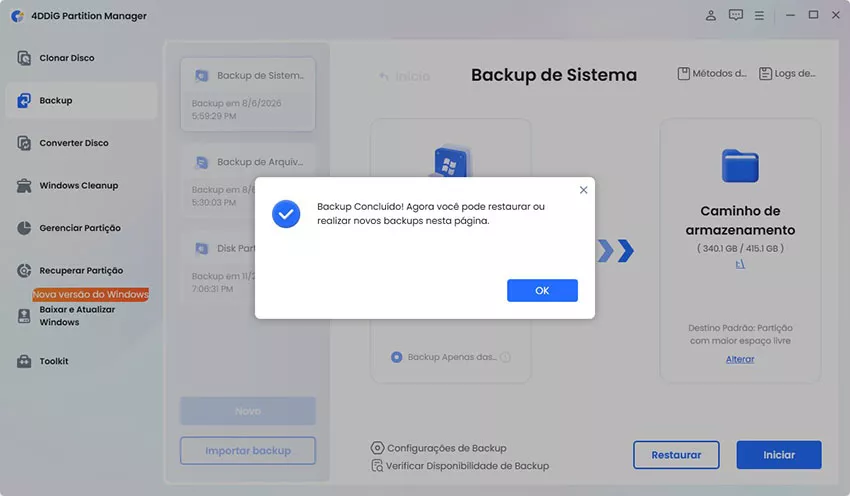Close the Backup Concluído dialog with X
Viewport: 850px width, 496px height.
click(583, 190)
